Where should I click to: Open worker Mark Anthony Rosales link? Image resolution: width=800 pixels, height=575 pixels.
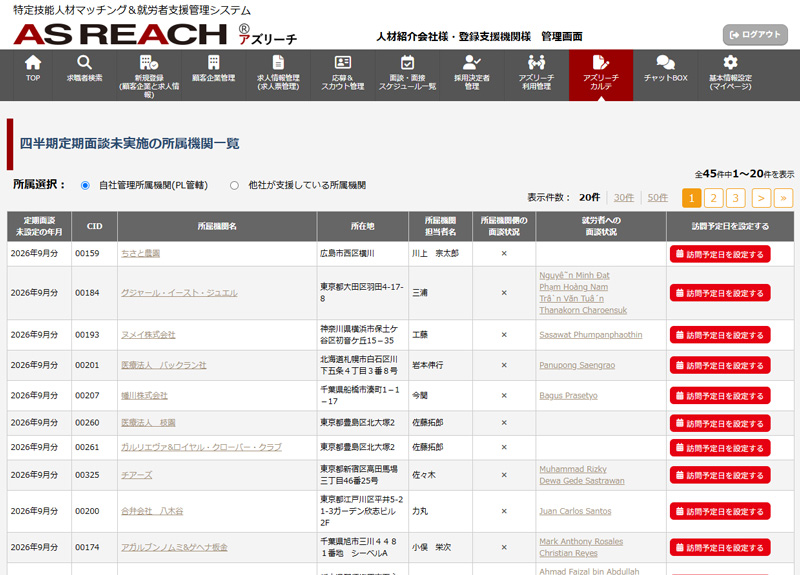click(581, 541)
